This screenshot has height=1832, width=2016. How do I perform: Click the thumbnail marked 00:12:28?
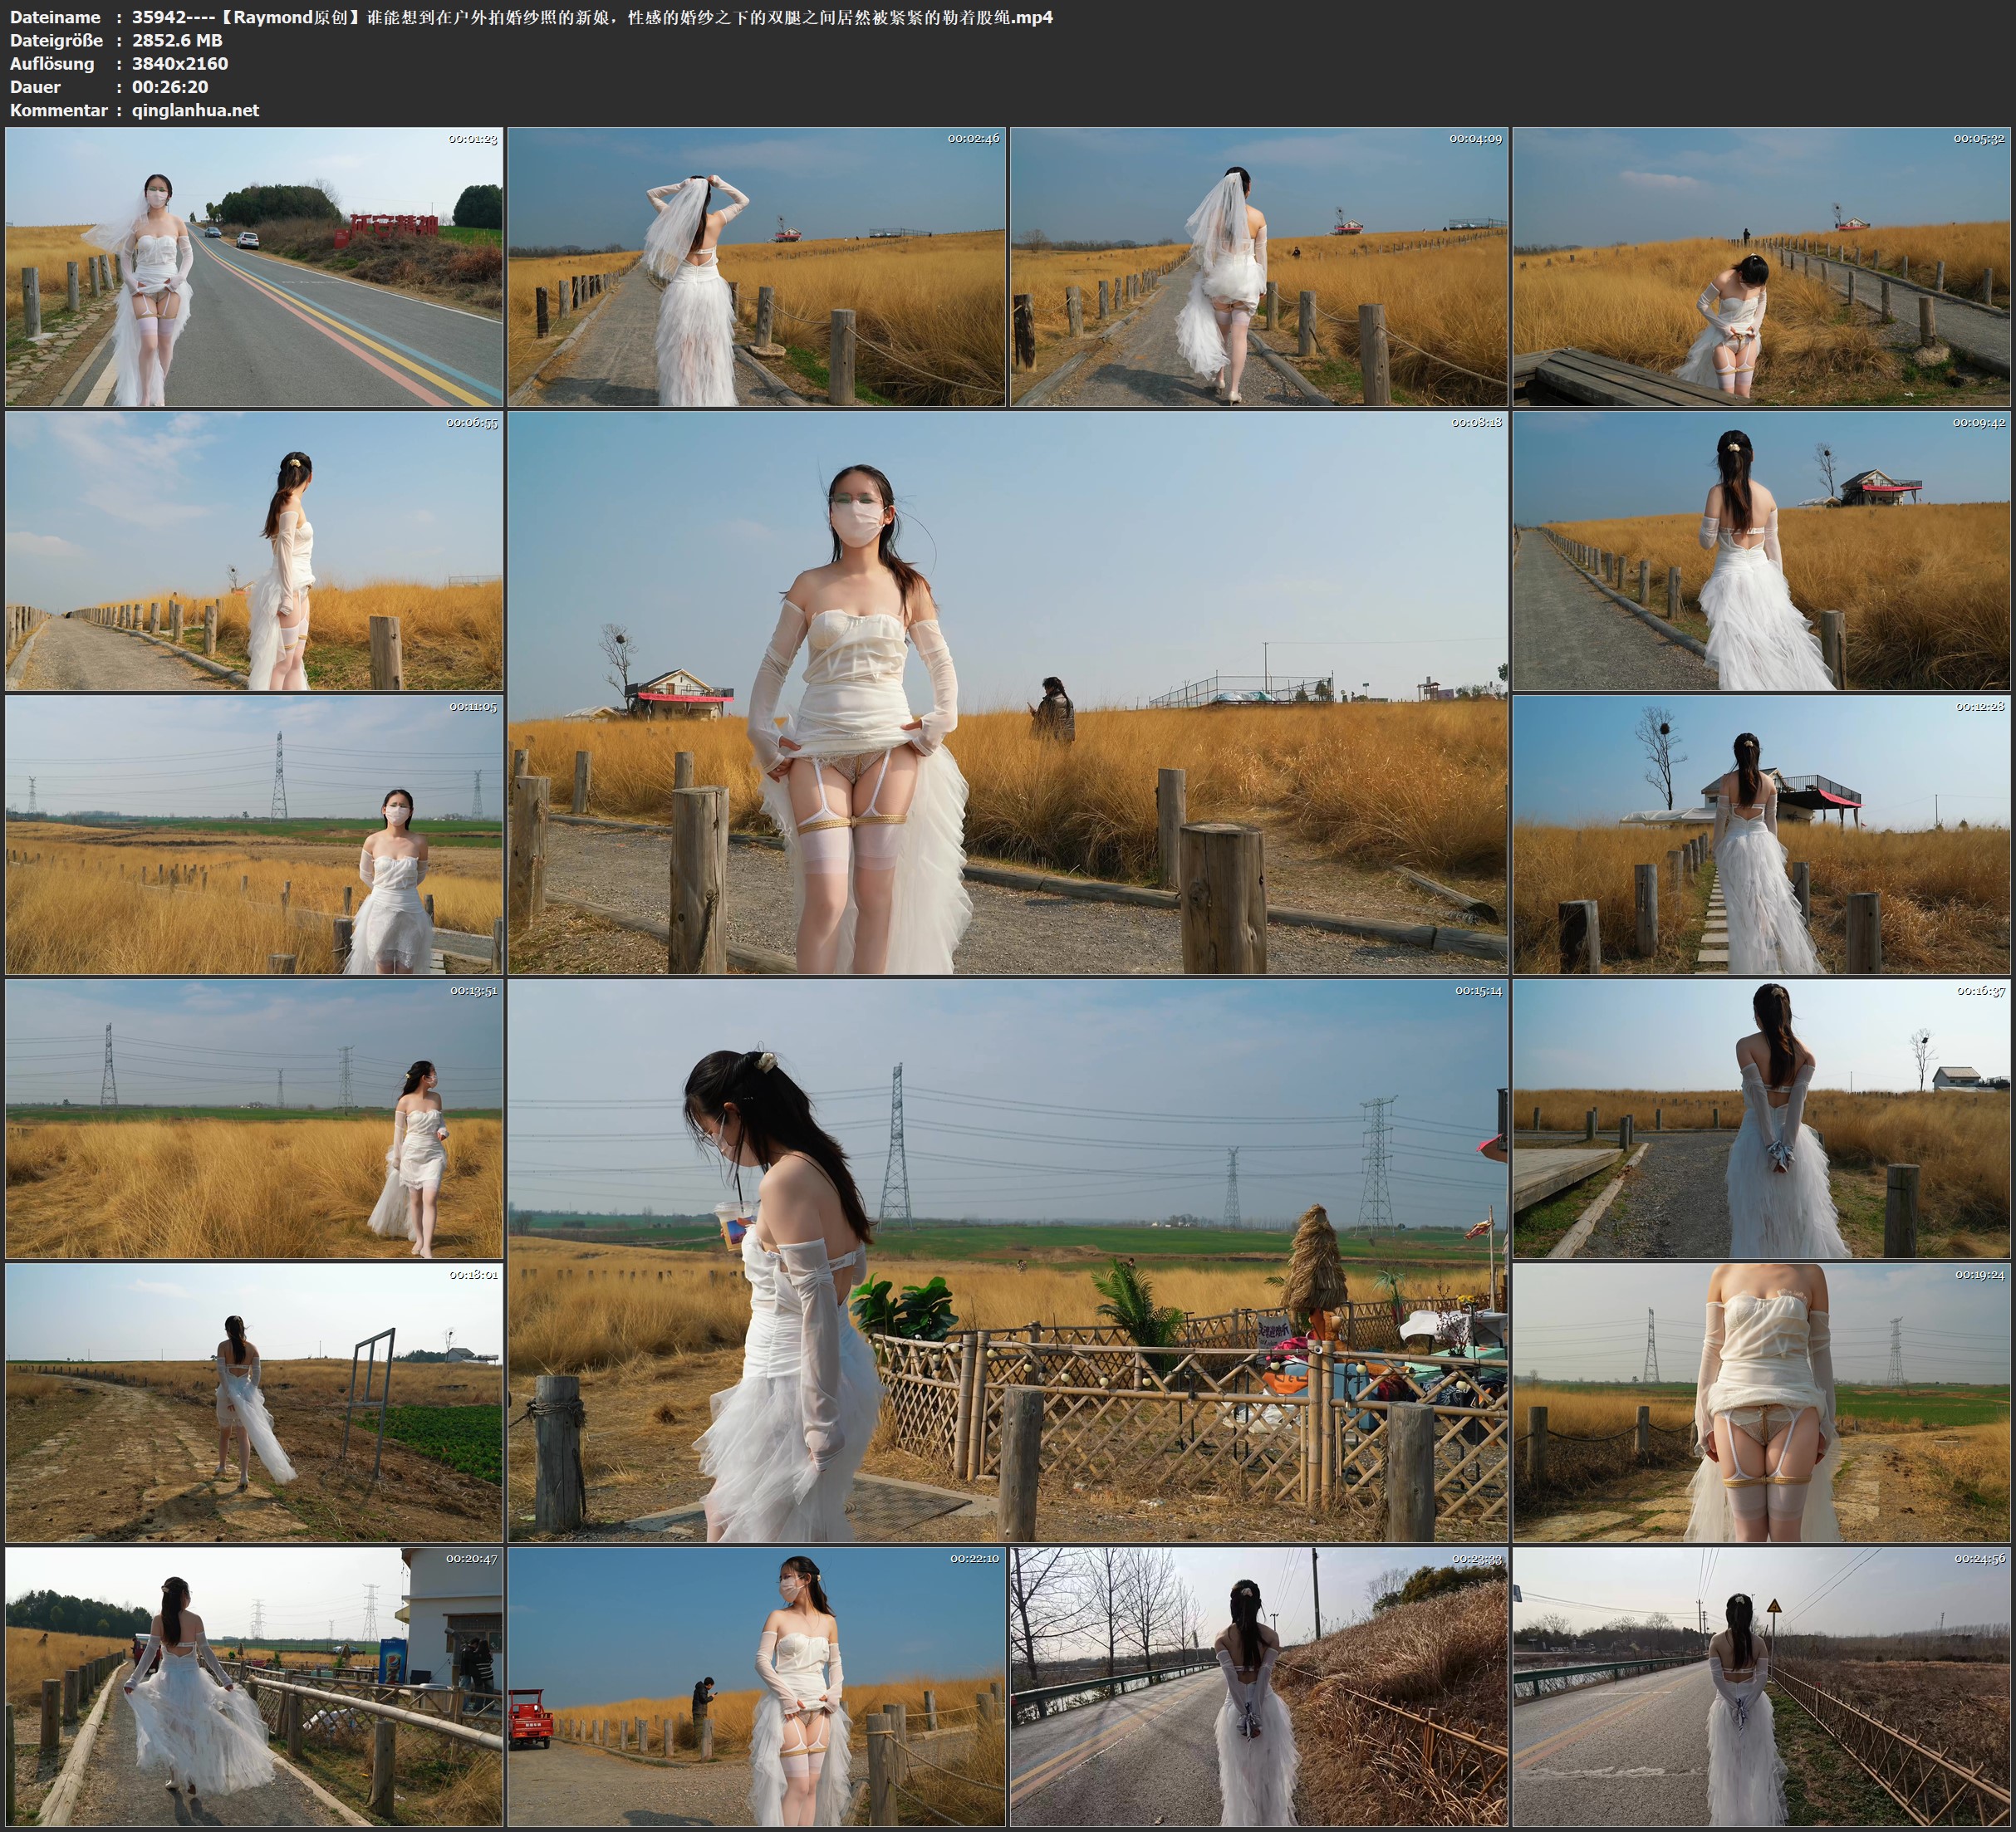click(1762, 835)
